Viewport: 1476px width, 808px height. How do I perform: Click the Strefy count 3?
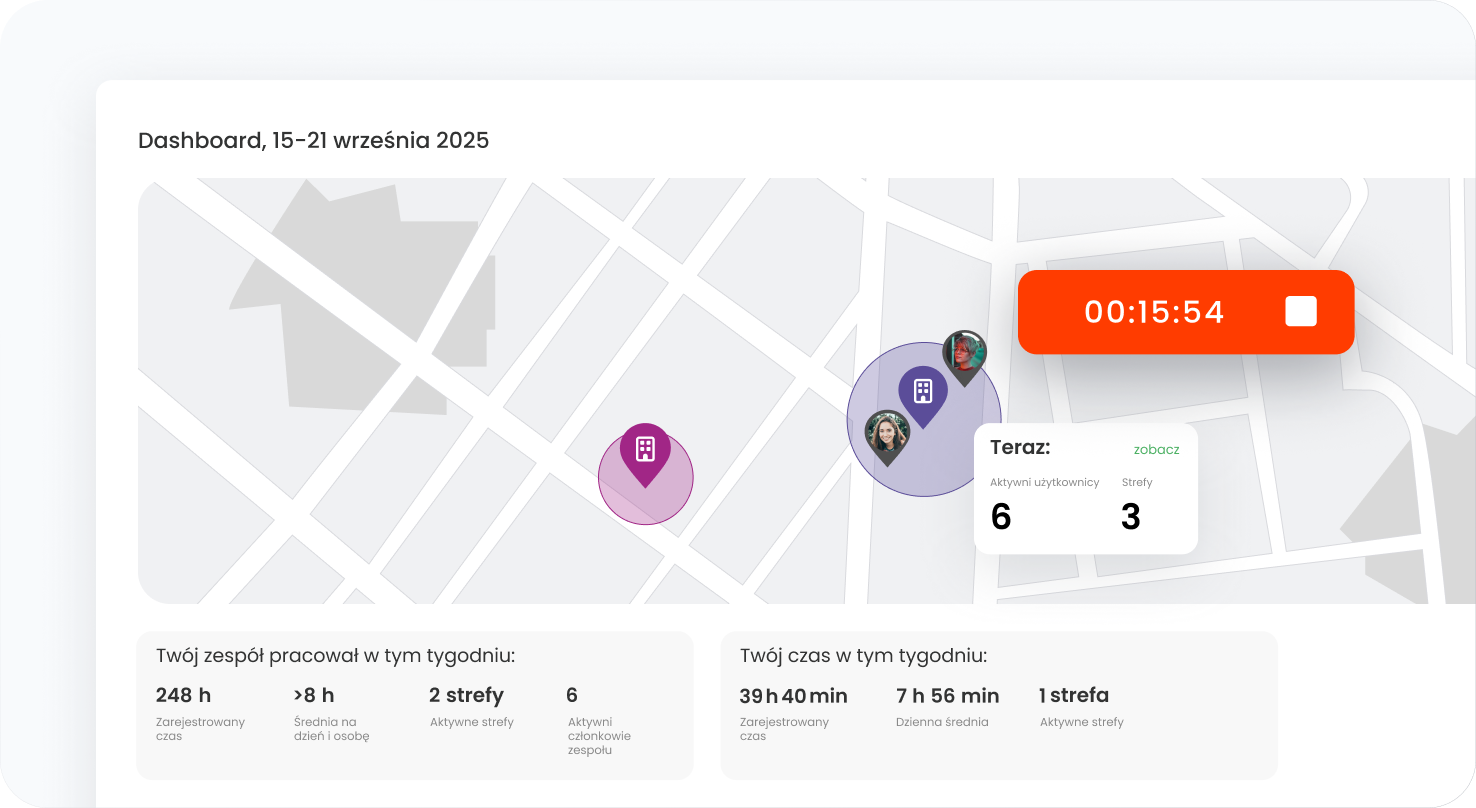[1131, 517]
